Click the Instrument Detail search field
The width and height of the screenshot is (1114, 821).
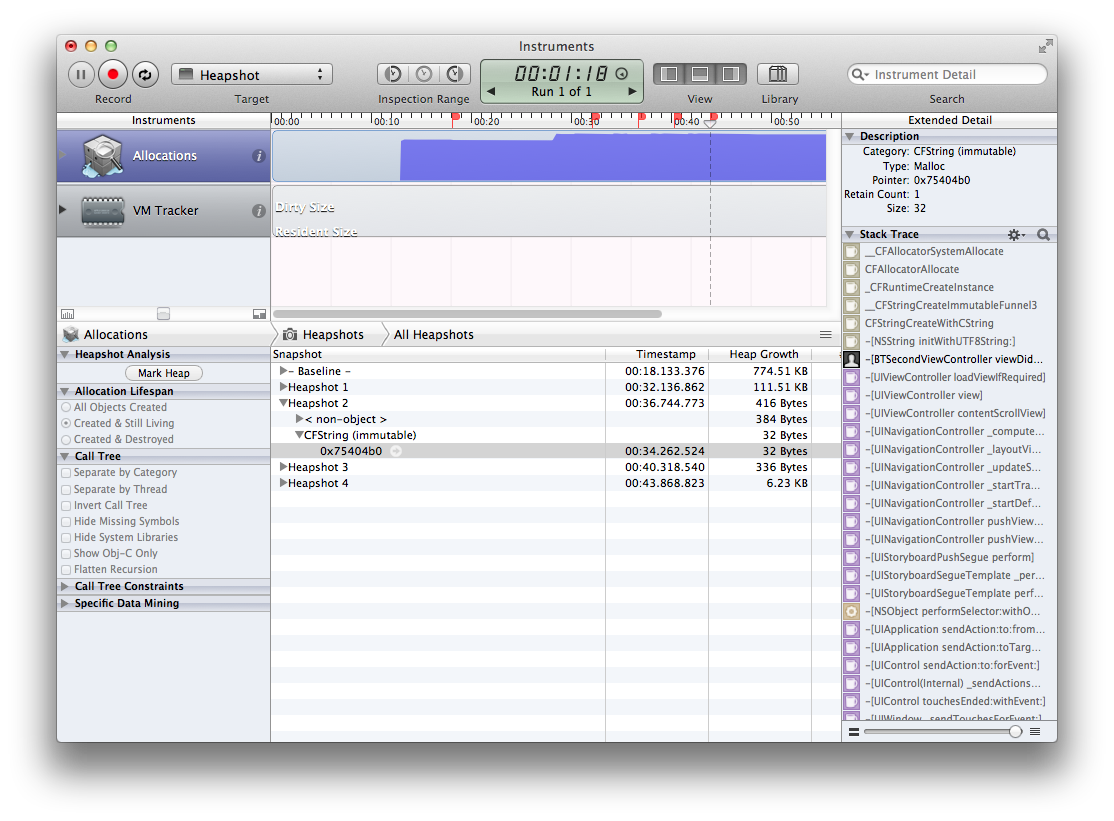pos(948,75)
